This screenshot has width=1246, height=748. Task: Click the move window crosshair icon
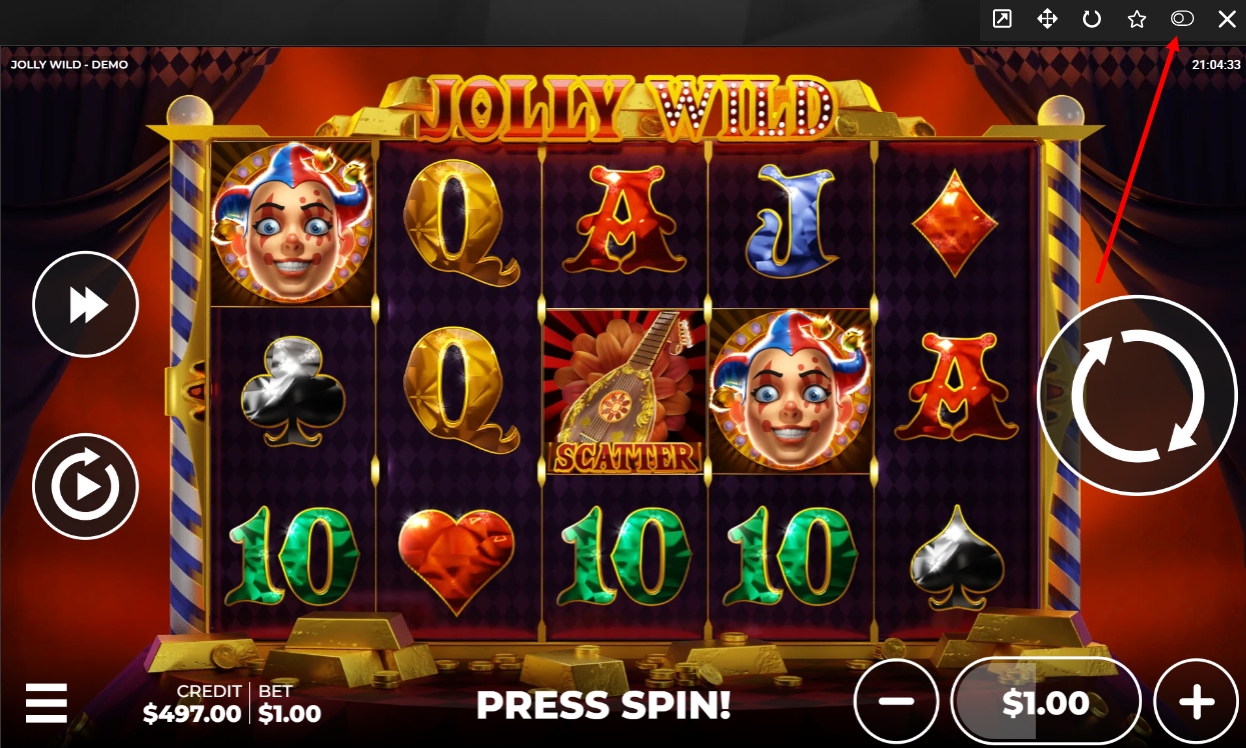pyautogui.click(x=1047, y=19)
